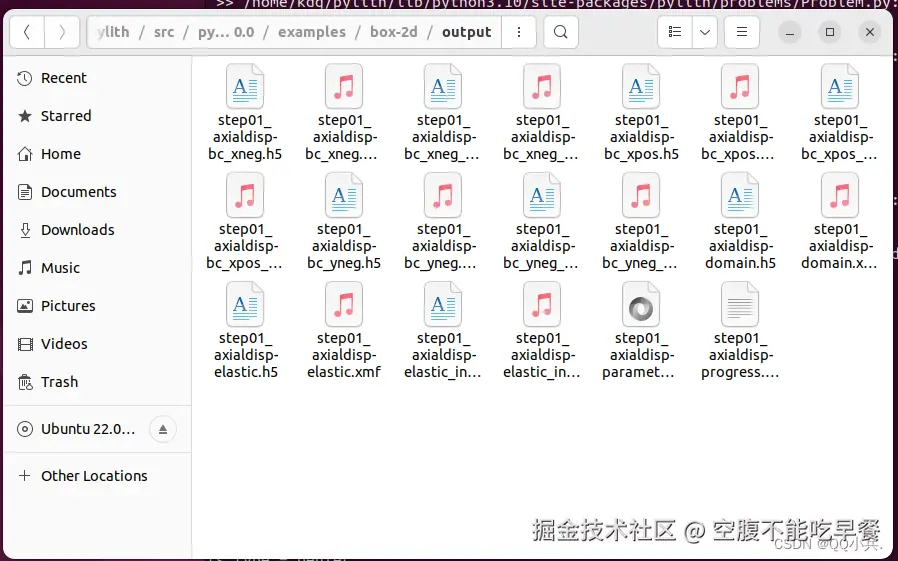This screenshot has height=561, width=898.
Task: Open Recent in the sidebar
Action: click(97, 78)
